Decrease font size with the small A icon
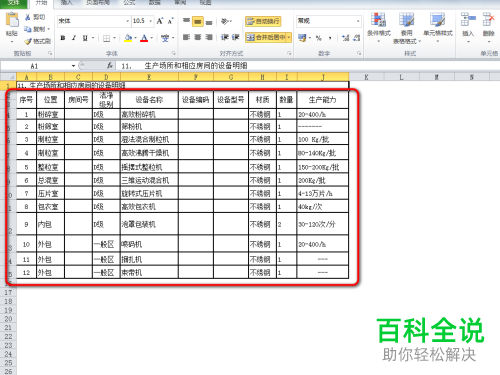 point(170,21)
